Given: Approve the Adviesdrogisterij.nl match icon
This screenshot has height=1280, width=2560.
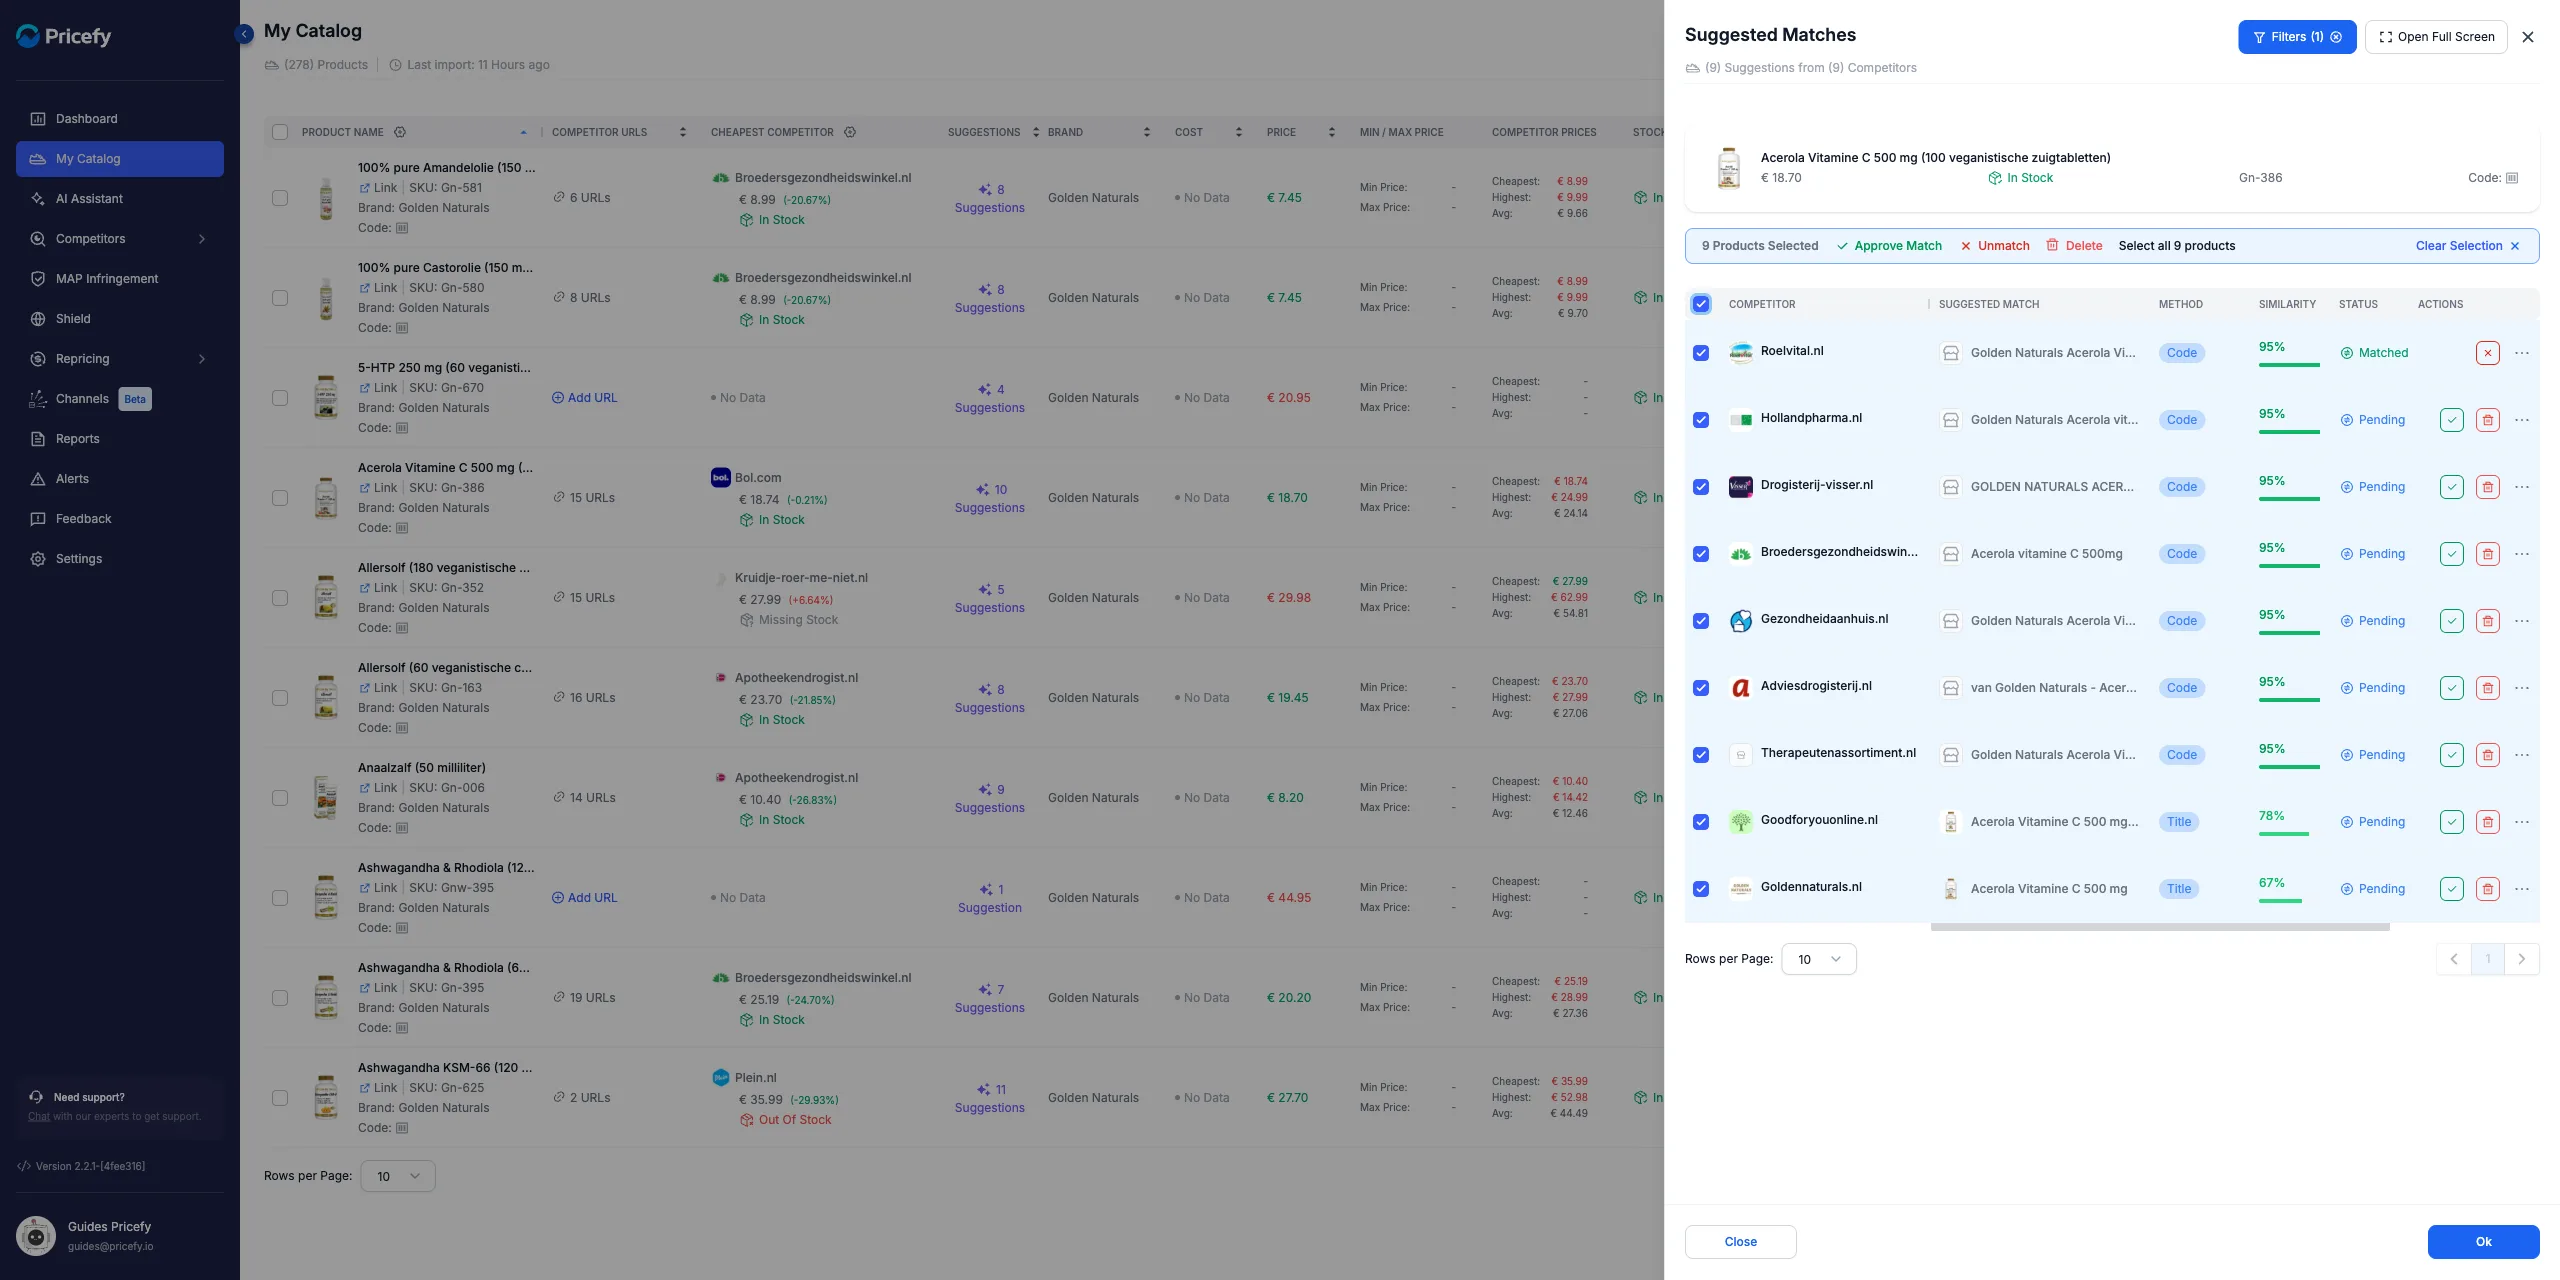Looking at the screenshot, I should point(2451,688).
